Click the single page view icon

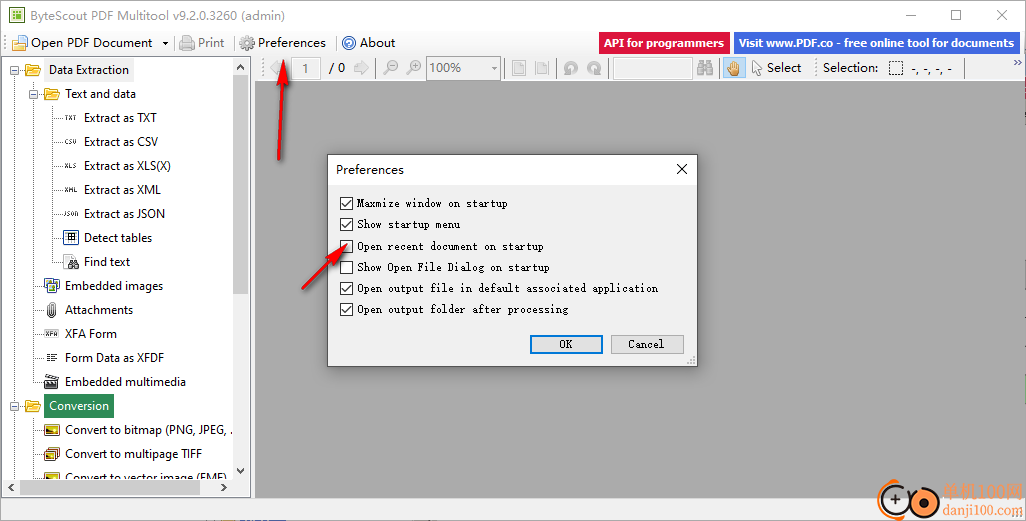point(519,68)
